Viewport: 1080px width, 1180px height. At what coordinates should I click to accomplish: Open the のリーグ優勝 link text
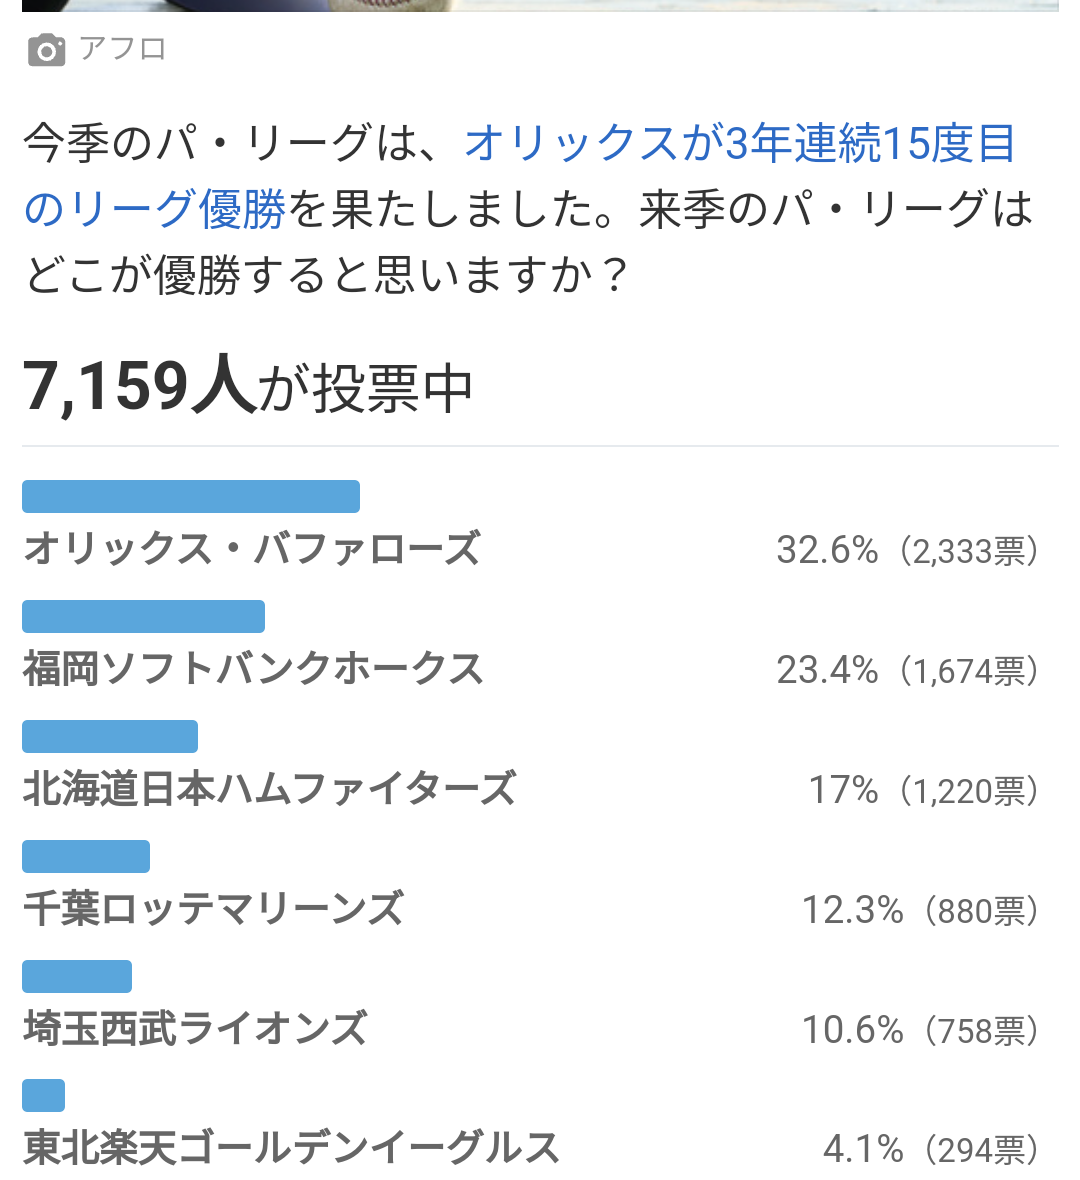155,208
